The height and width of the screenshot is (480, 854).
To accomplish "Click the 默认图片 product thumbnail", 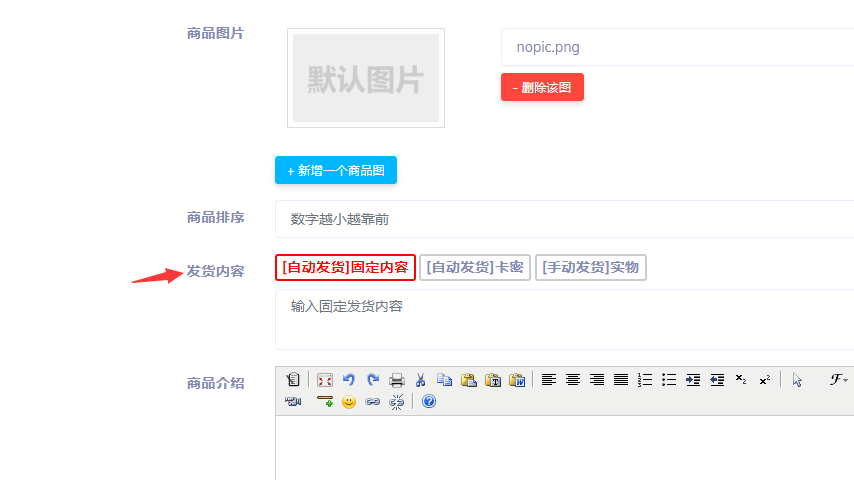I will coord(366,78).
